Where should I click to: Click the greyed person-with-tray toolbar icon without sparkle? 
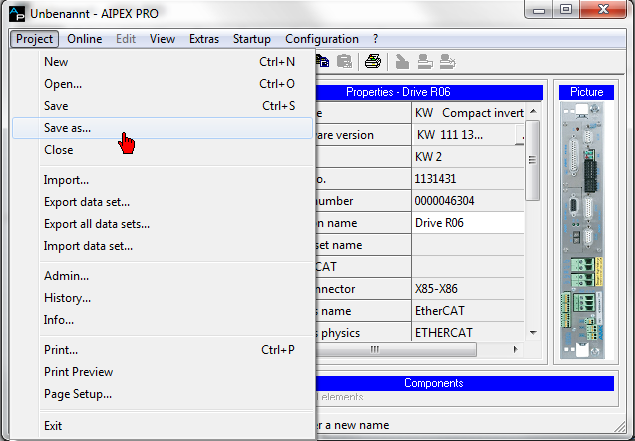(x=425, y=62)
